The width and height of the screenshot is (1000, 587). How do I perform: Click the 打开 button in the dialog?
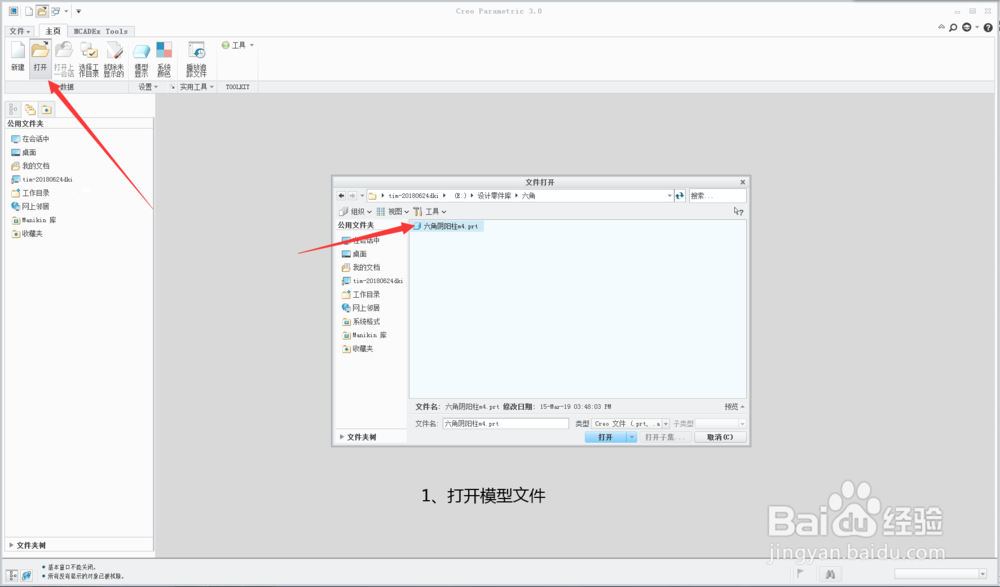point(606,437)
